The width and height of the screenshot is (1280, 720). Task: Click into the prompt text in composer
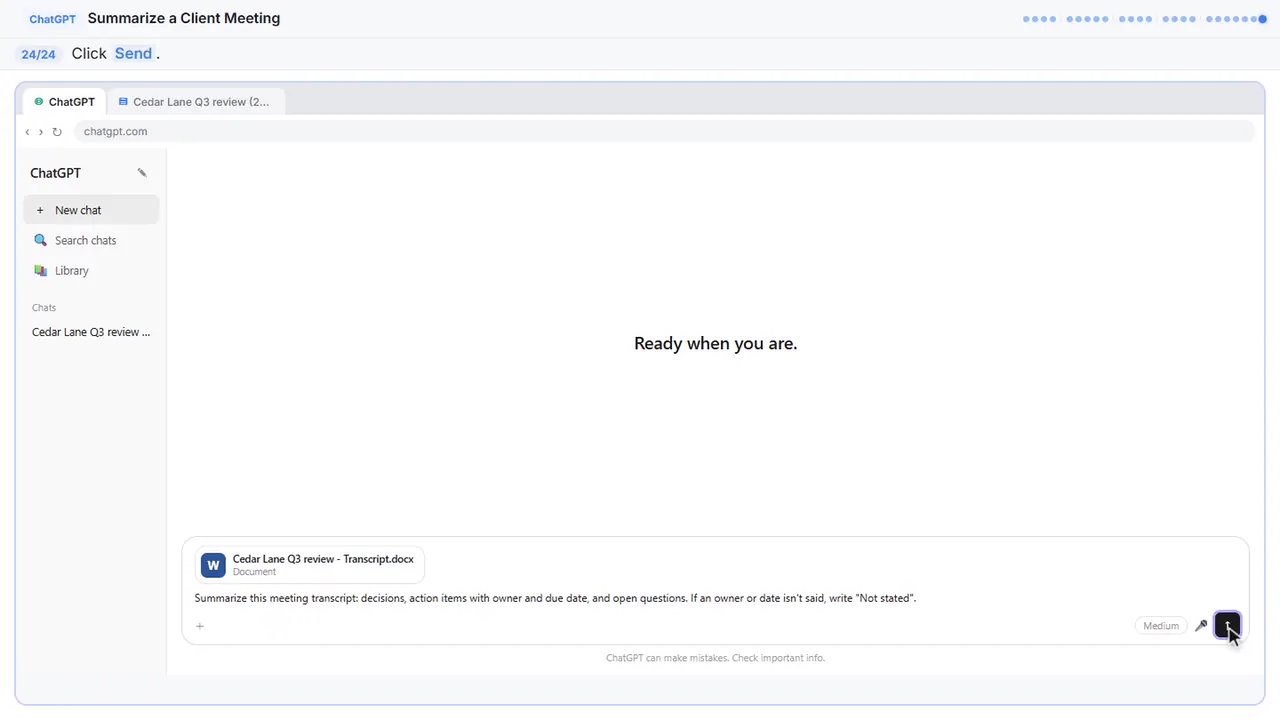tap(555, 598)
